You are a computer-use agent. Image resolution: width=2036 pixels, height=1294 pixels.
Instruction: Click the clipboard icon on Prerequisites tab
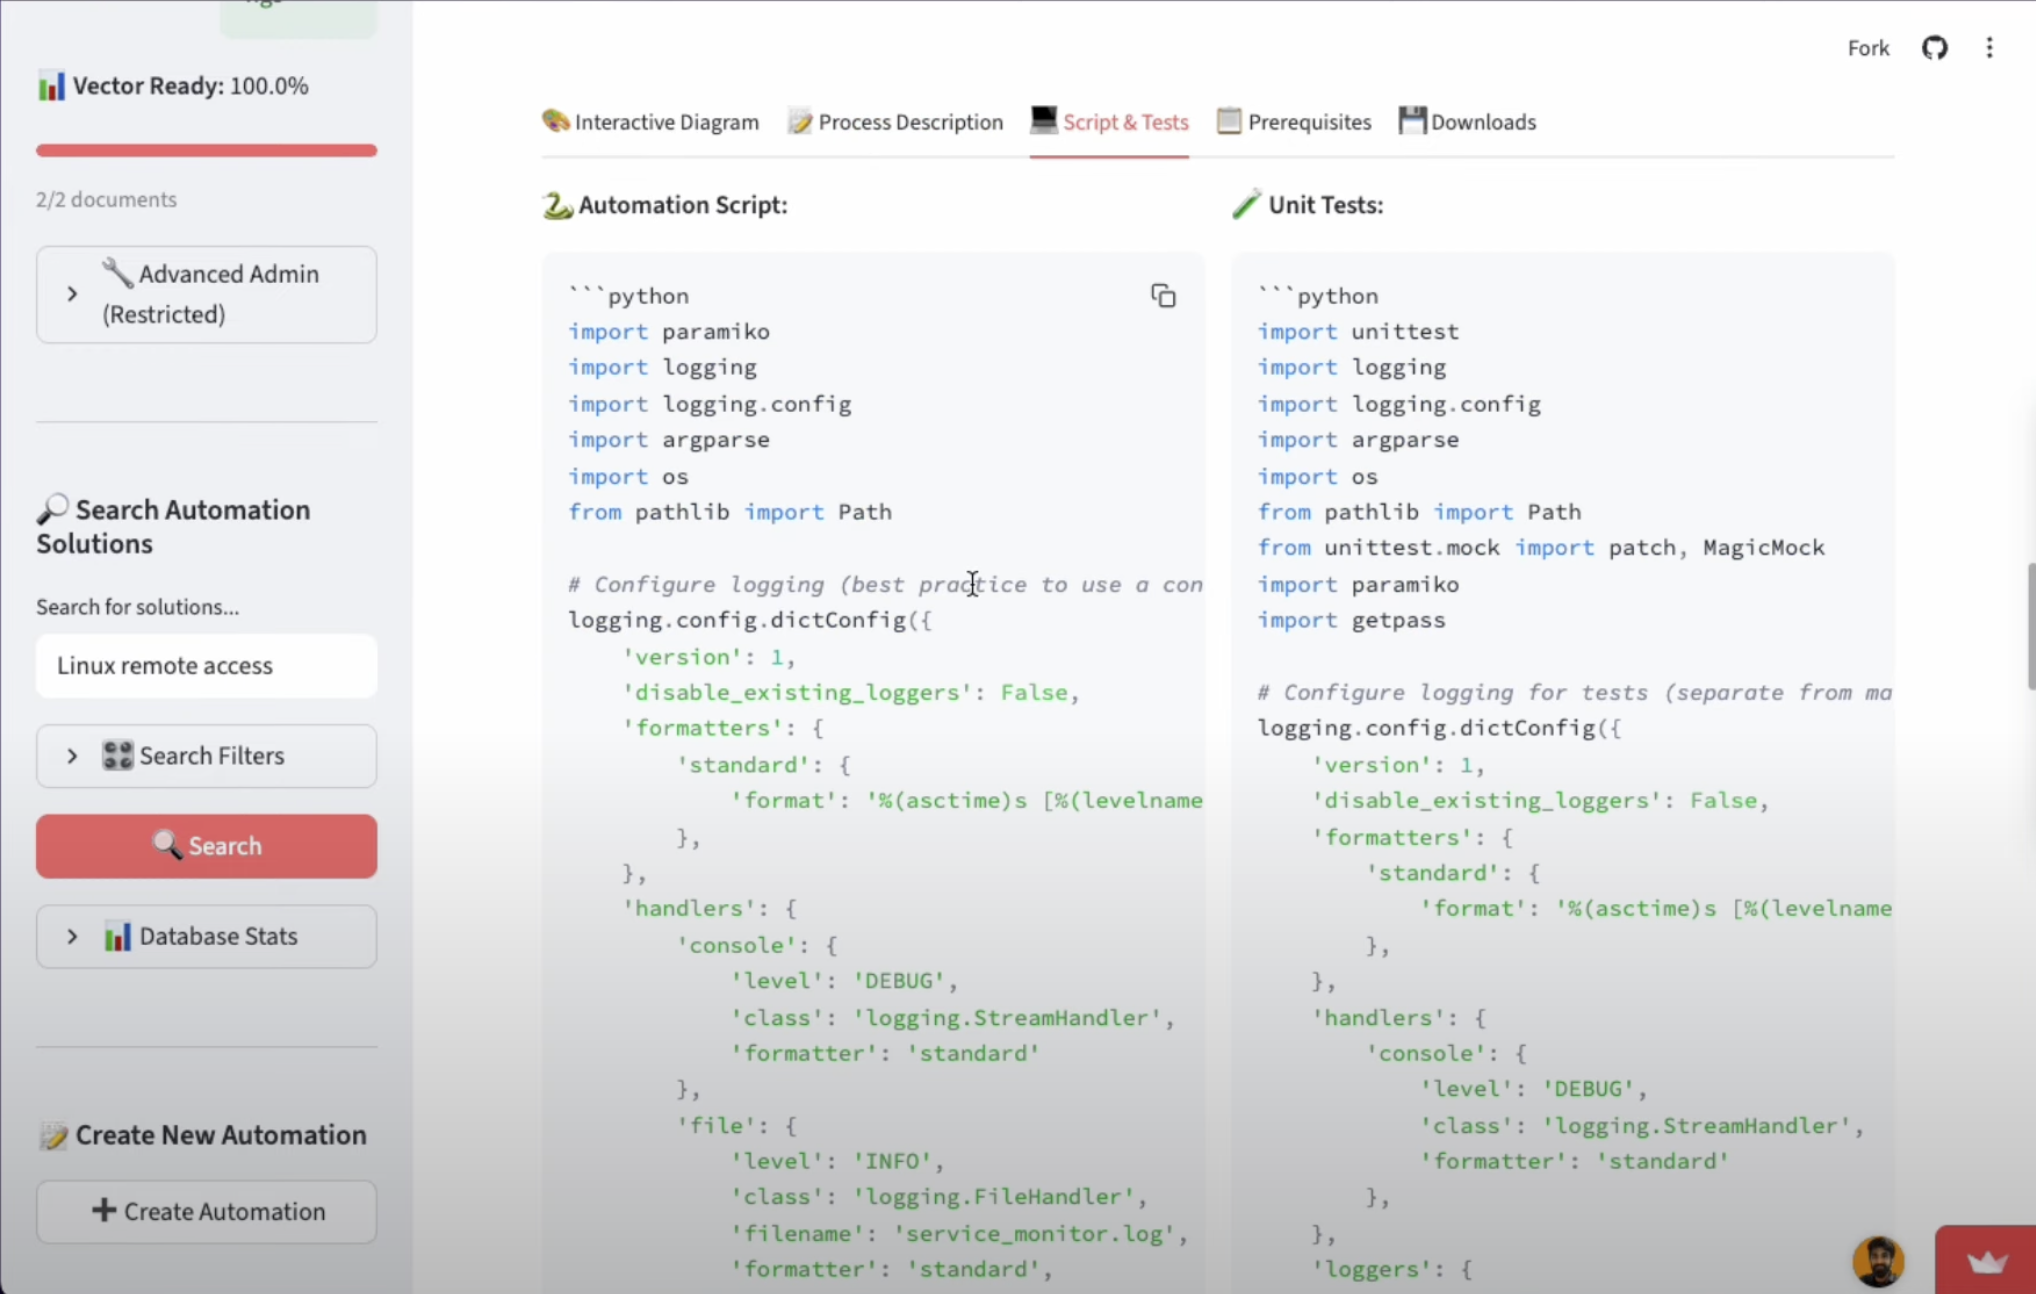(x=1229, y=121)
